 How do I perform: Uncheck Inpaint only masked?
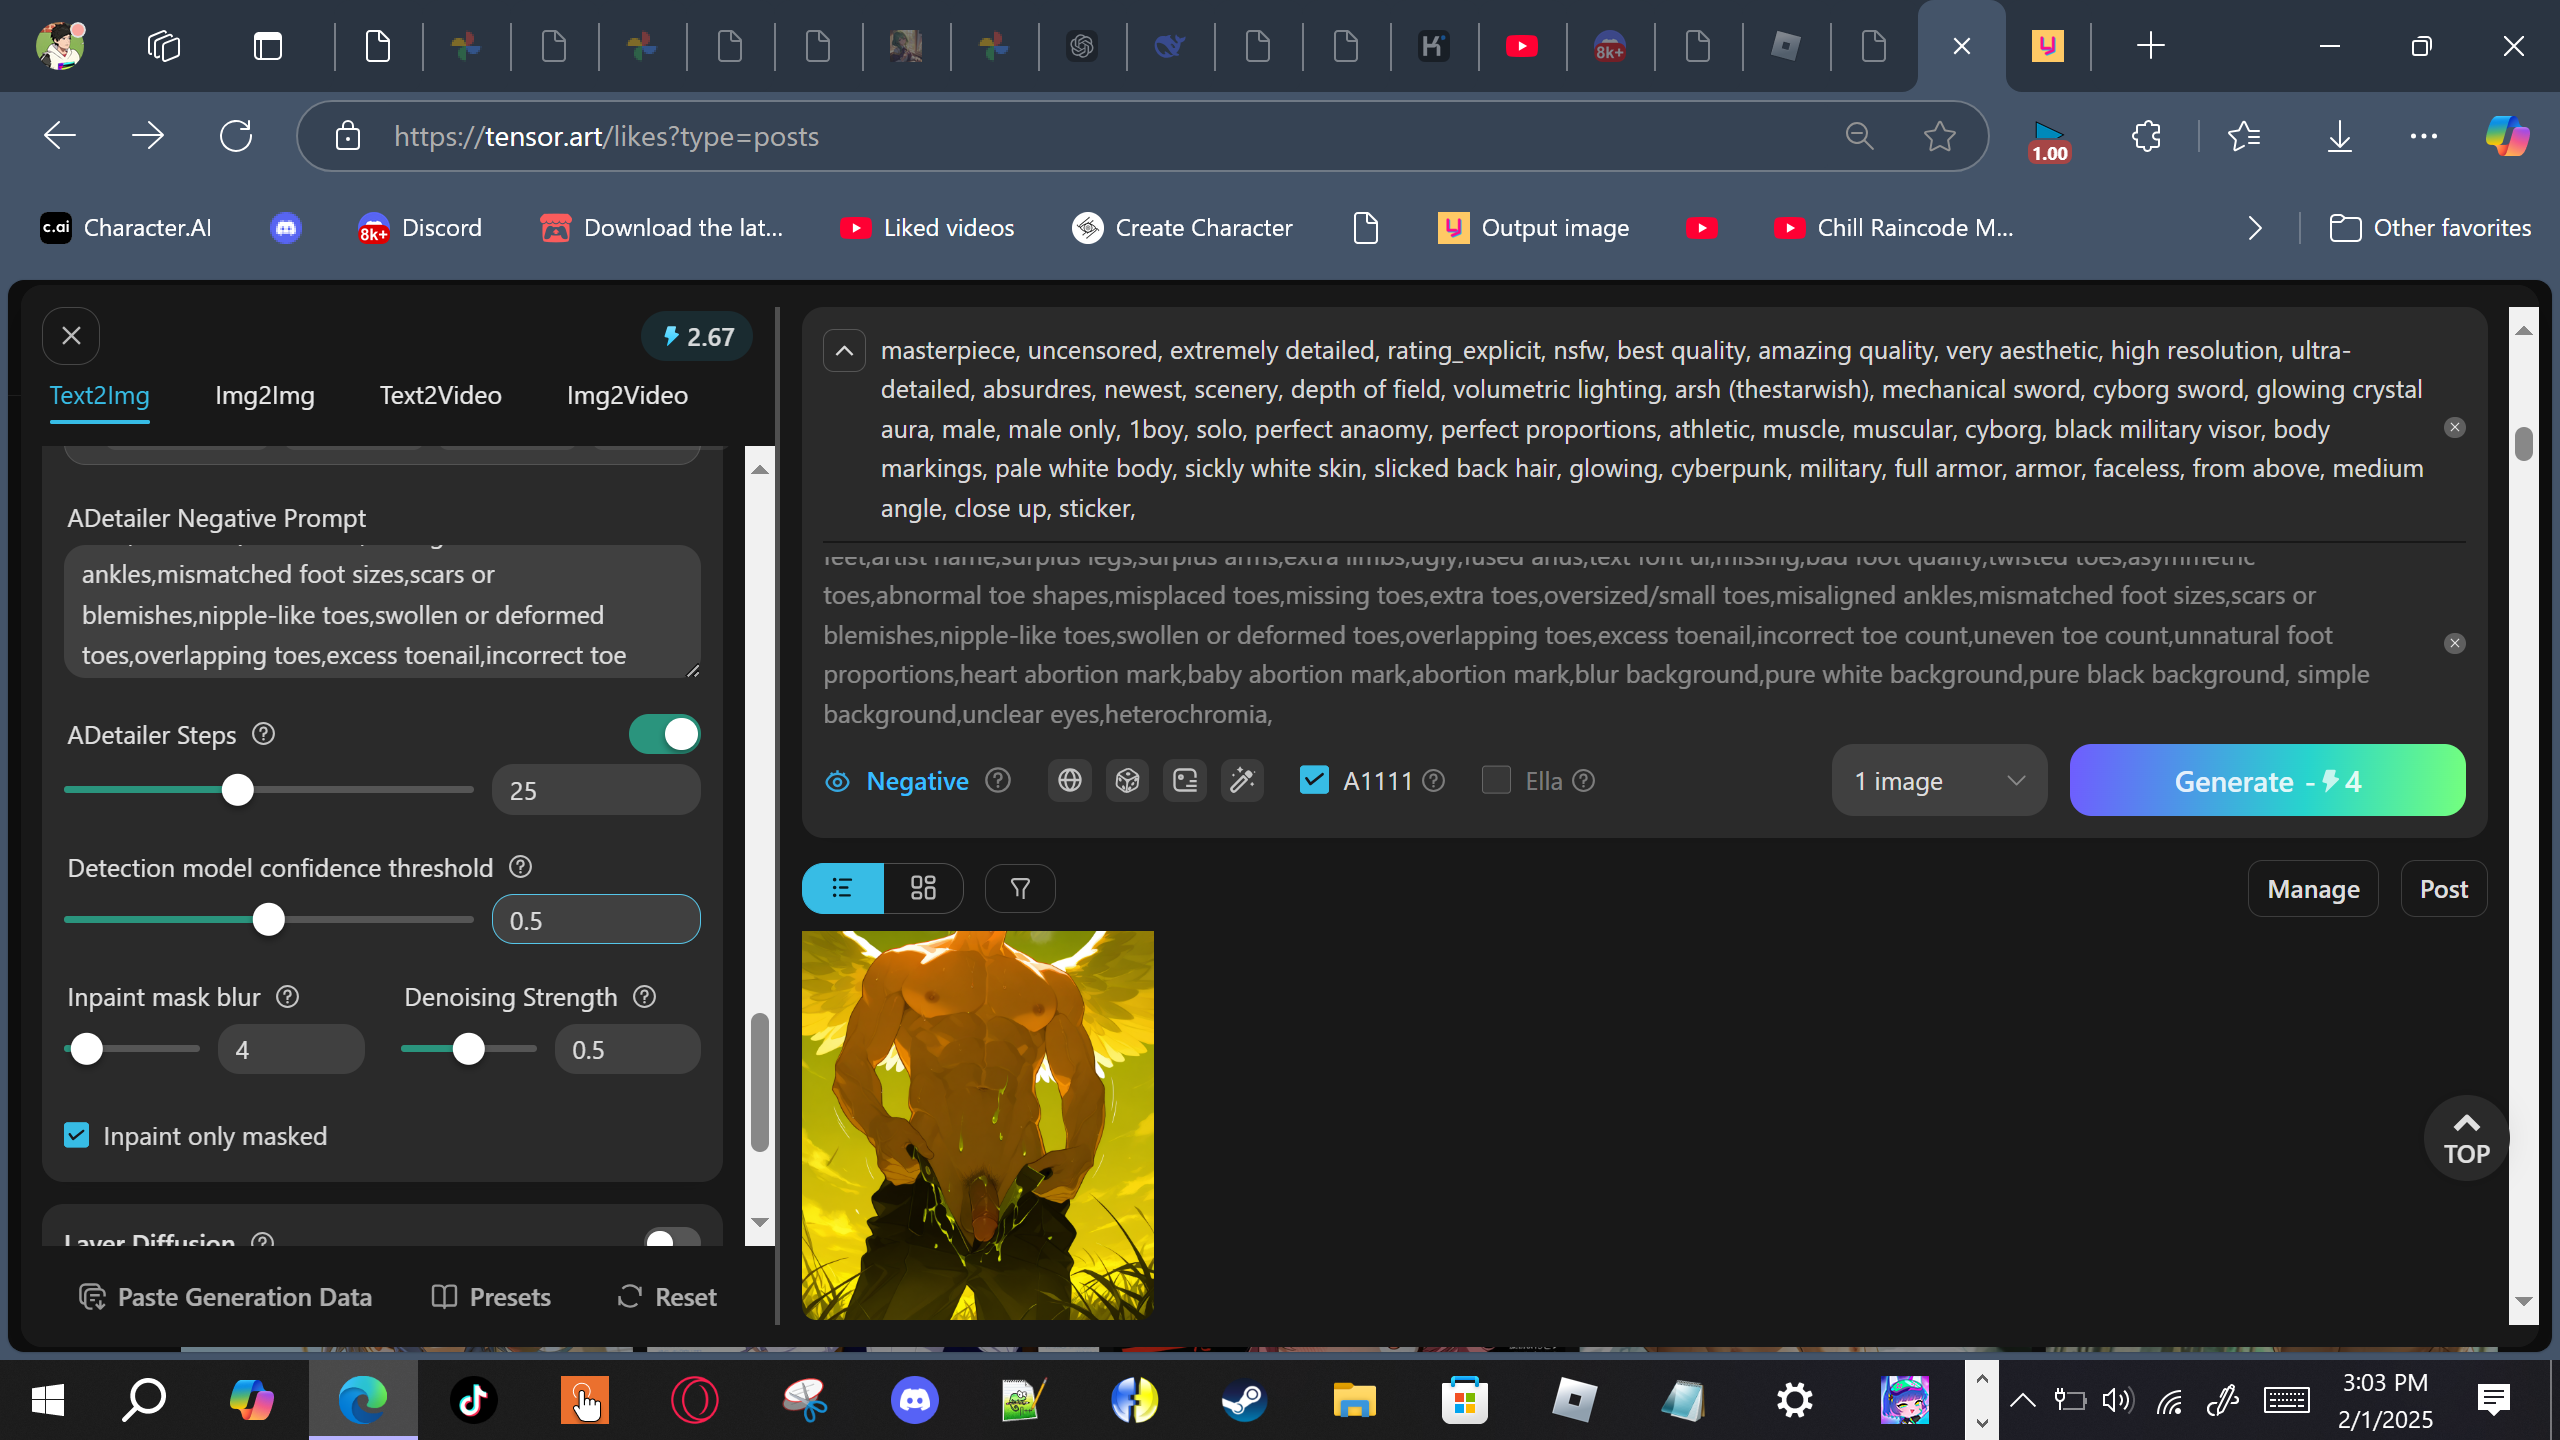tap(77, 1135)
